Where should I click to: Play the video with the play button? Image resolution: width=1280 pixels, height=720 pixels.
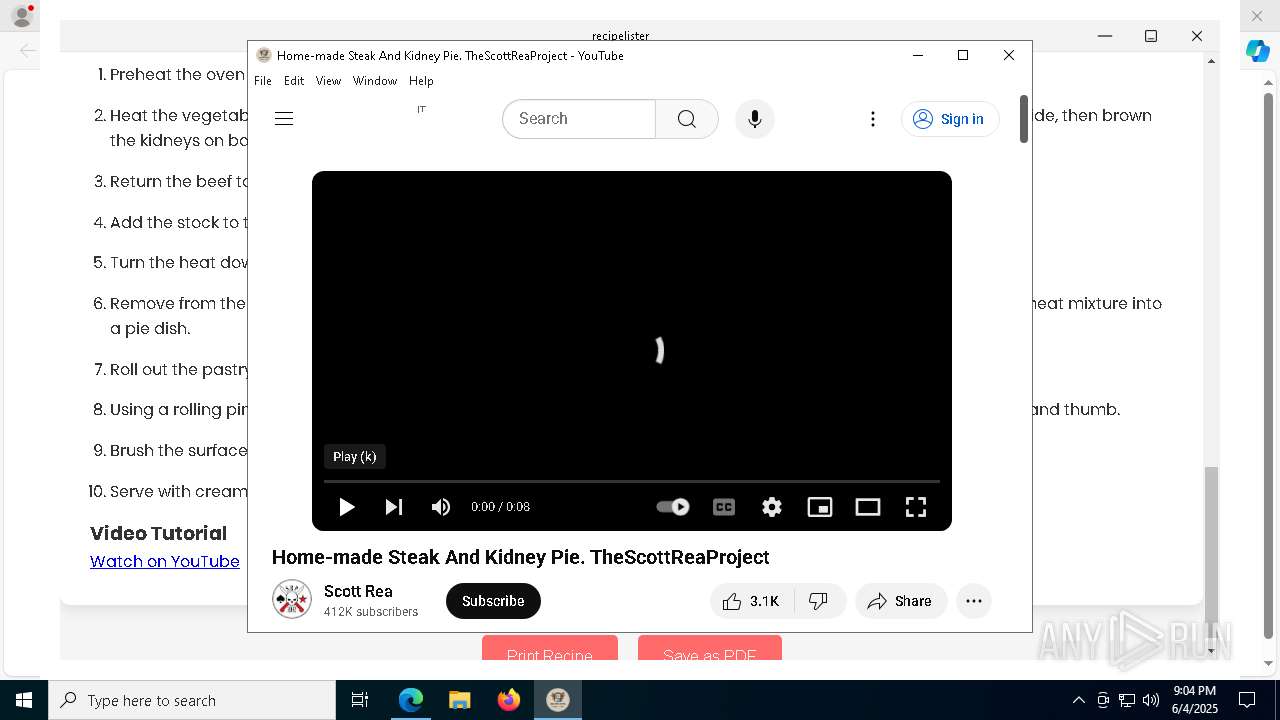click(346, 507)
